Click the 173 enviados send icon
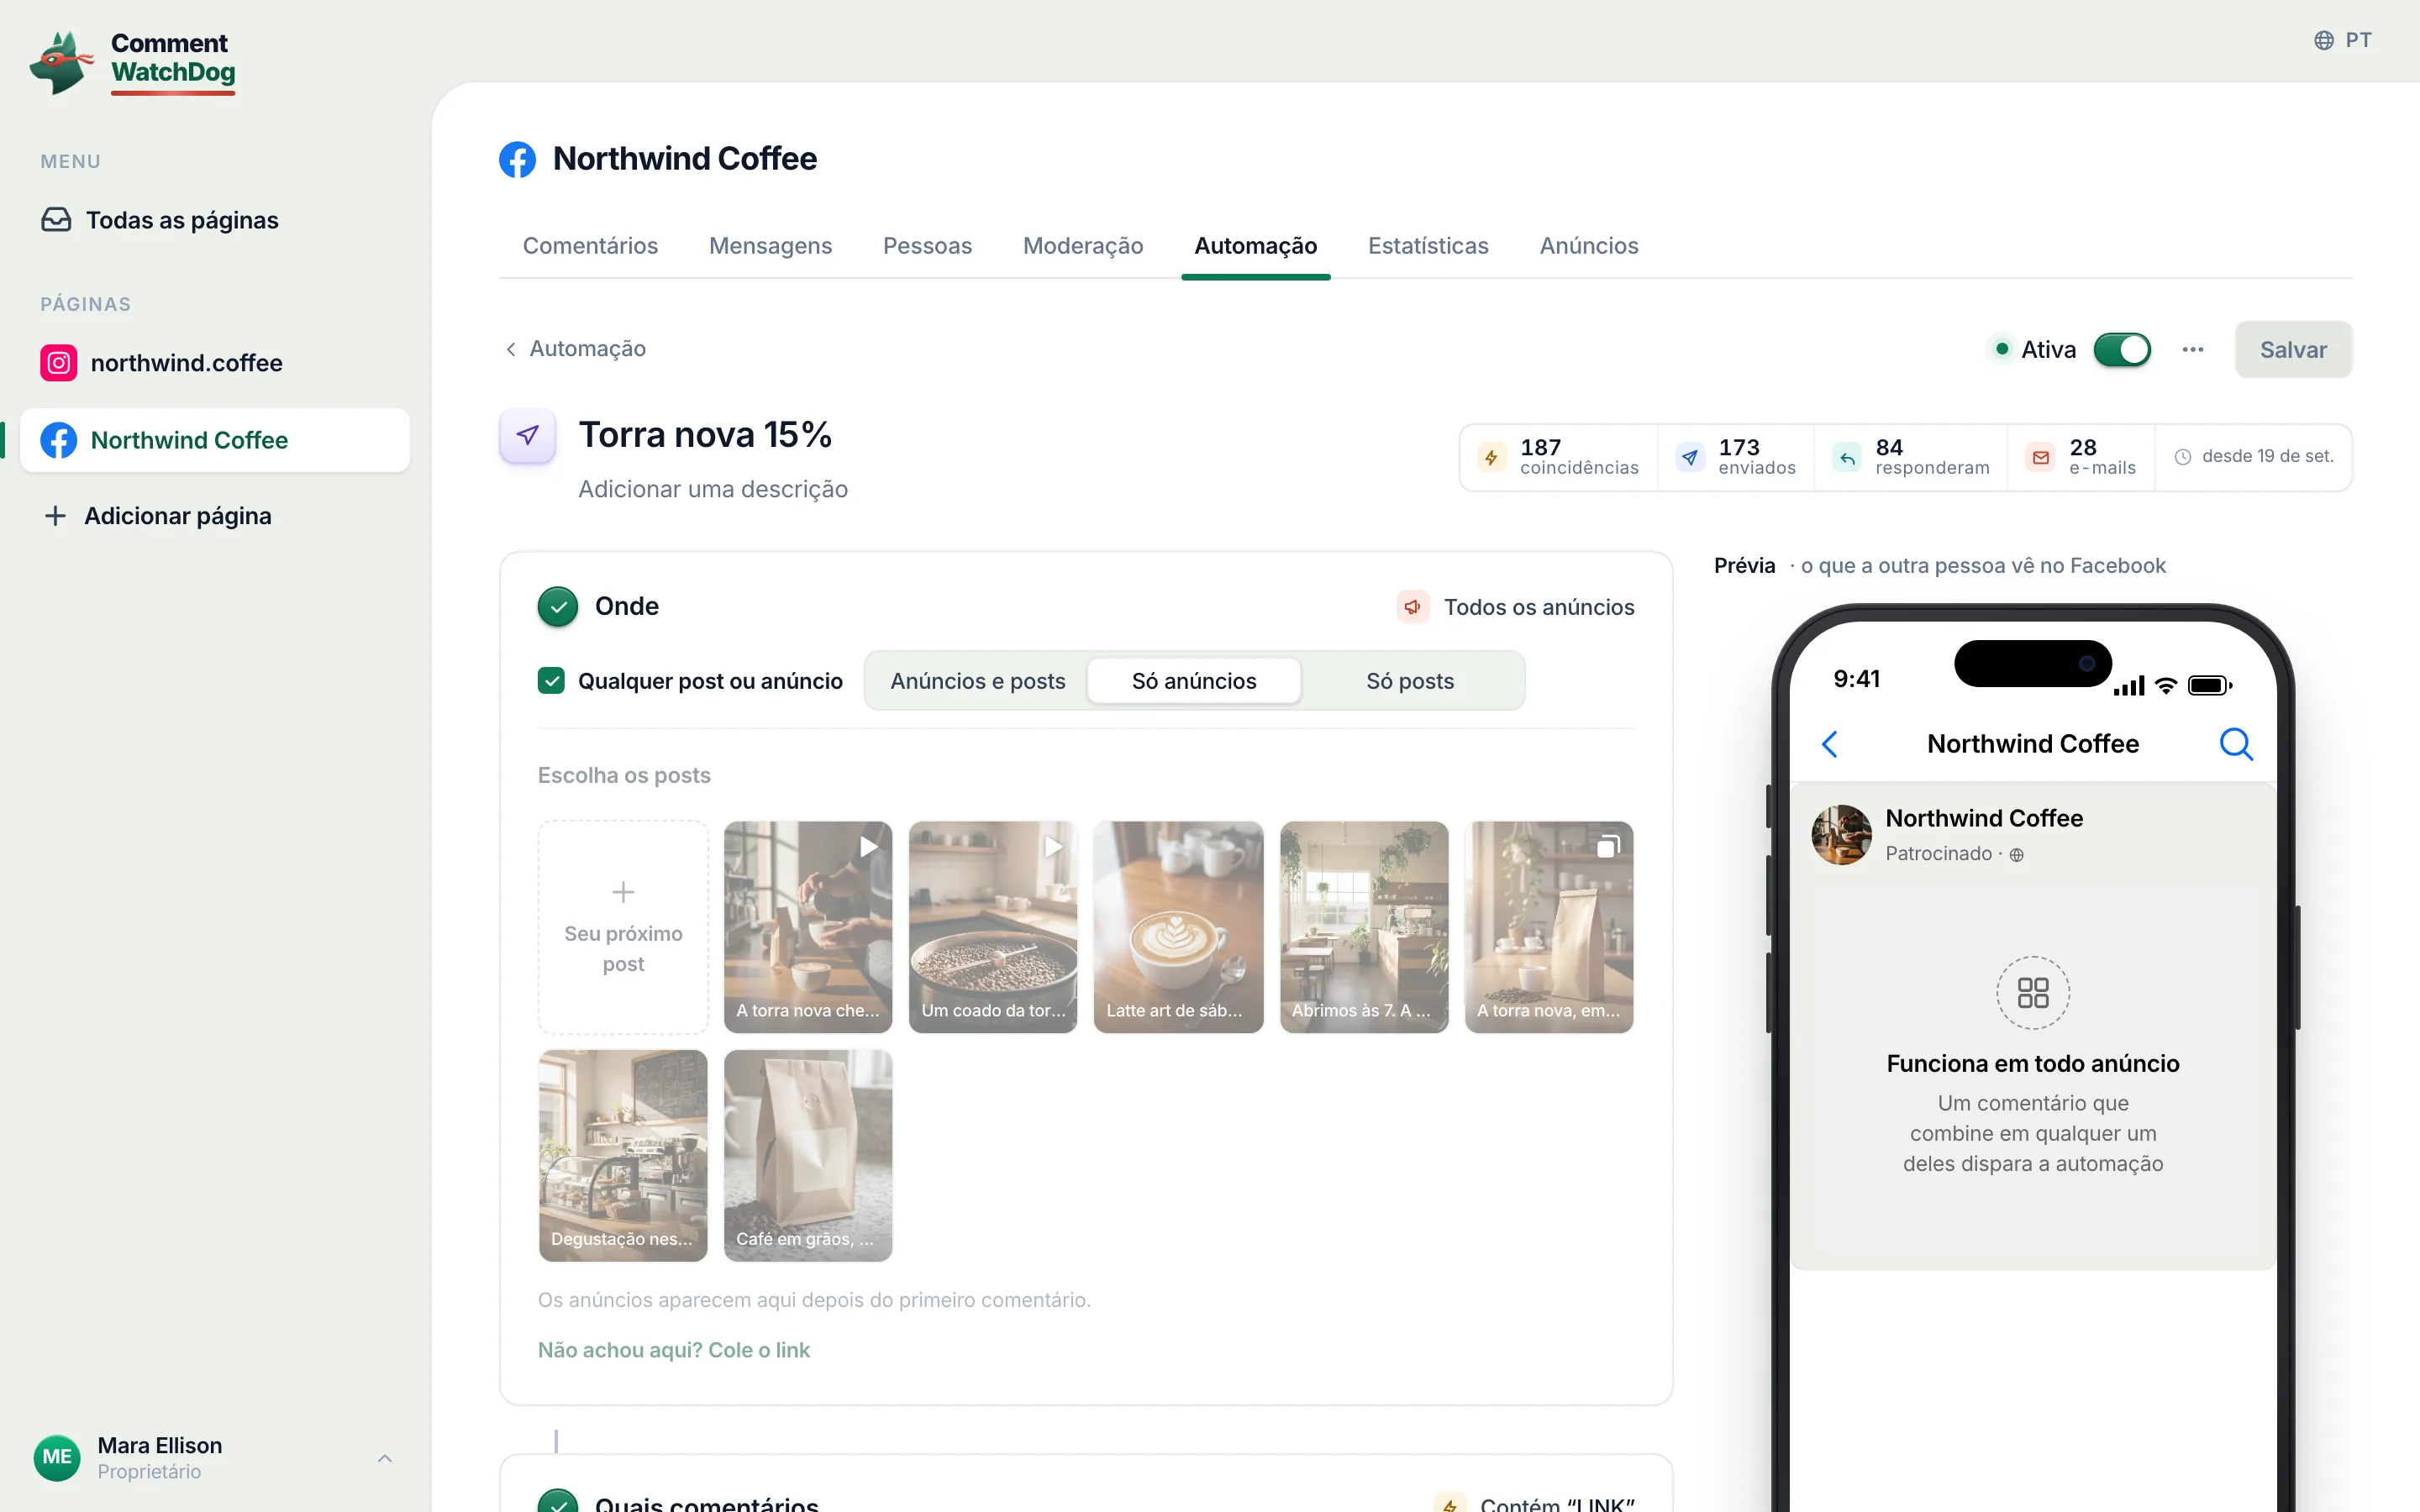The image size is (2420, 1512). (1690, 457)
